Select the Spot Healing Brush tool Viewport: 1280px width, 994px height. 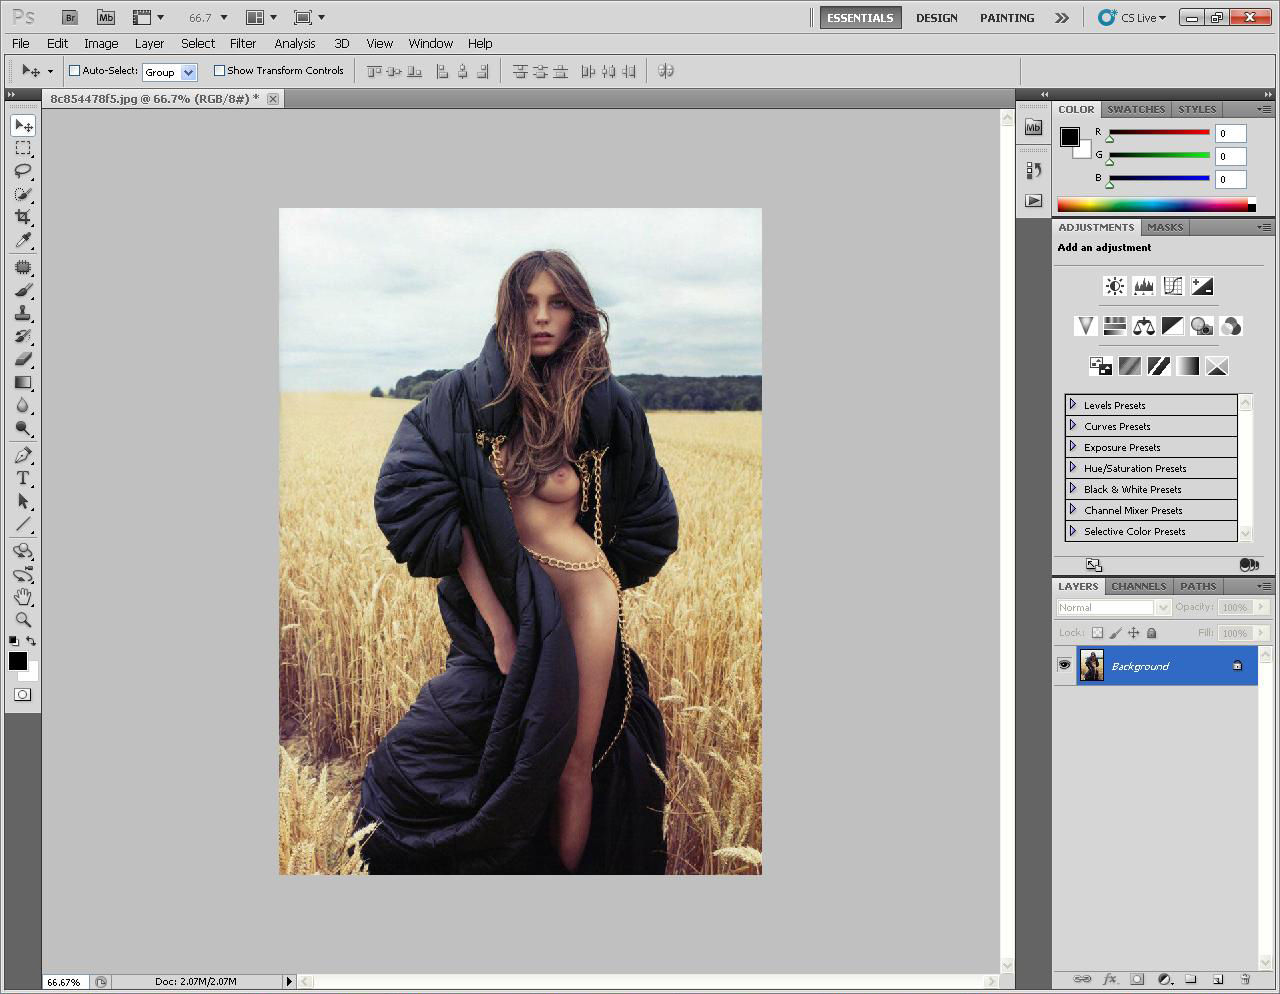(x=23, y=267)
